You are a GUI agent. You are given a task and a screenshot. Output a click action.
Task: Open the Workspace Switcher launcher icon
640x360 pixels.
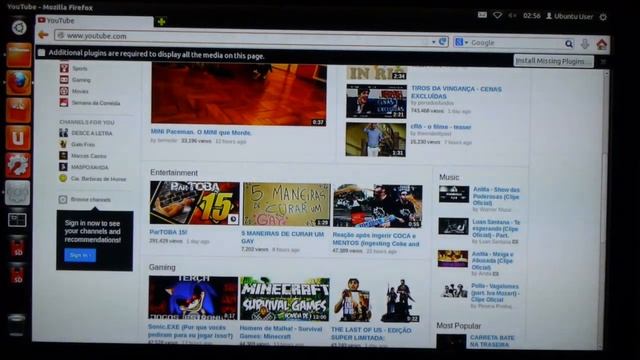[17, 220]
